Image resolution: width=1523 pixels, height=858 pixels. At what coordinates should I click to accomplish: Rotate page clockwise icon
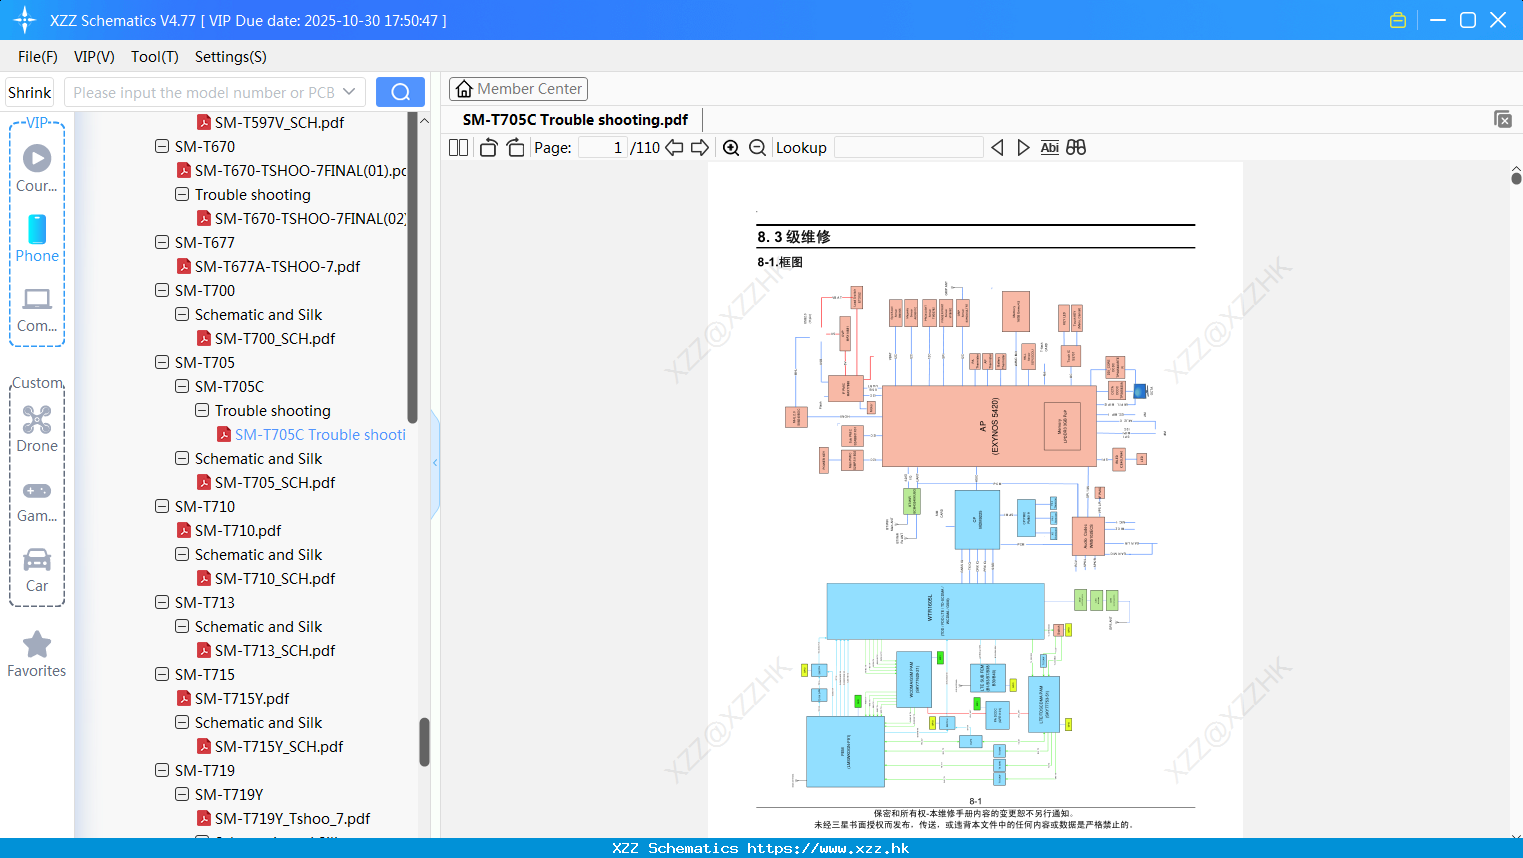point(515,147)
